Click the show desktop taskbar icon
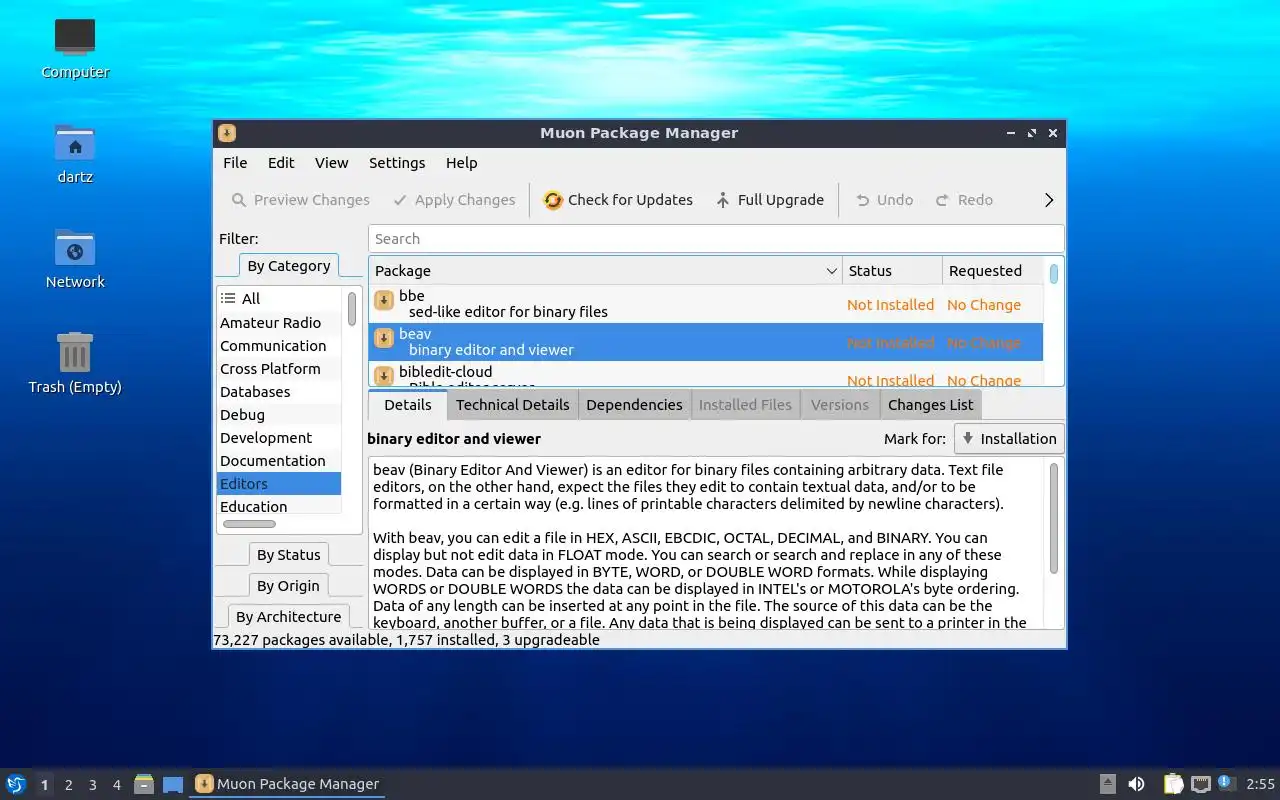Screen dimensions: 1280x800 pyautogui.click(x=173, y=784)
